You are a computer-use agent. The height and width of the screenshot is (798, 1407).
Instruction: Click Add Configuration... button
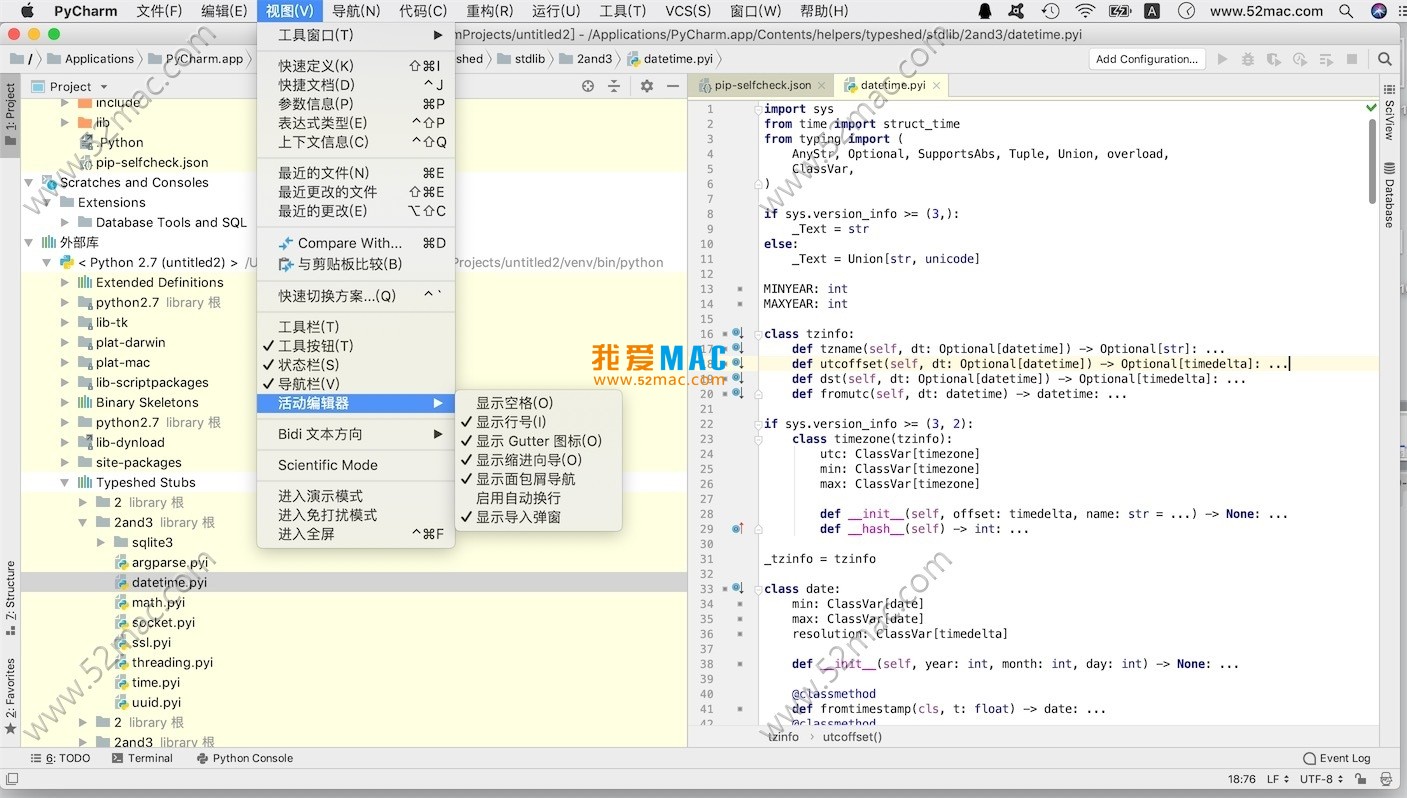click(x=1146, y=59)
